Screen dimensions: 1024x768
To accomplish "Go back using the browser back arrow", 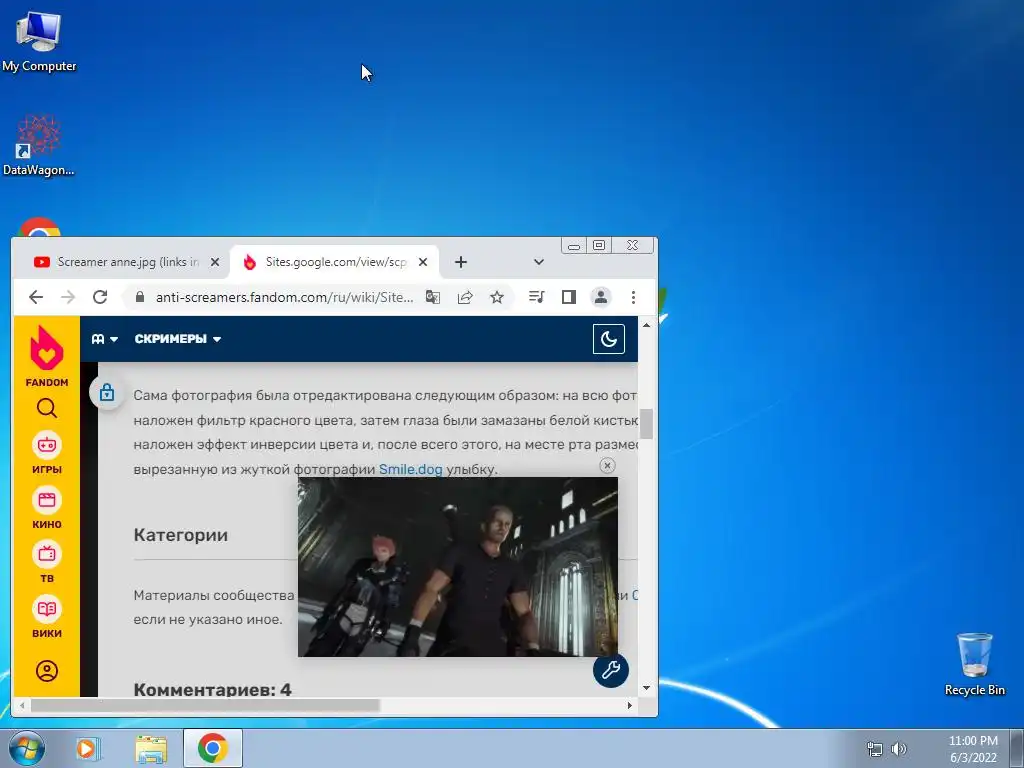I will [x=36, y=297].
